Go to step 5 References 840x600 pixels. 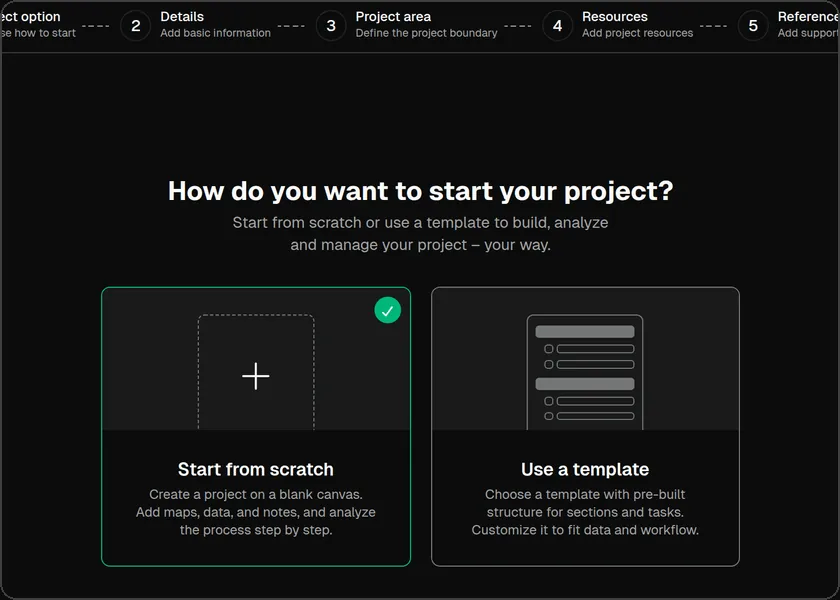789,25
